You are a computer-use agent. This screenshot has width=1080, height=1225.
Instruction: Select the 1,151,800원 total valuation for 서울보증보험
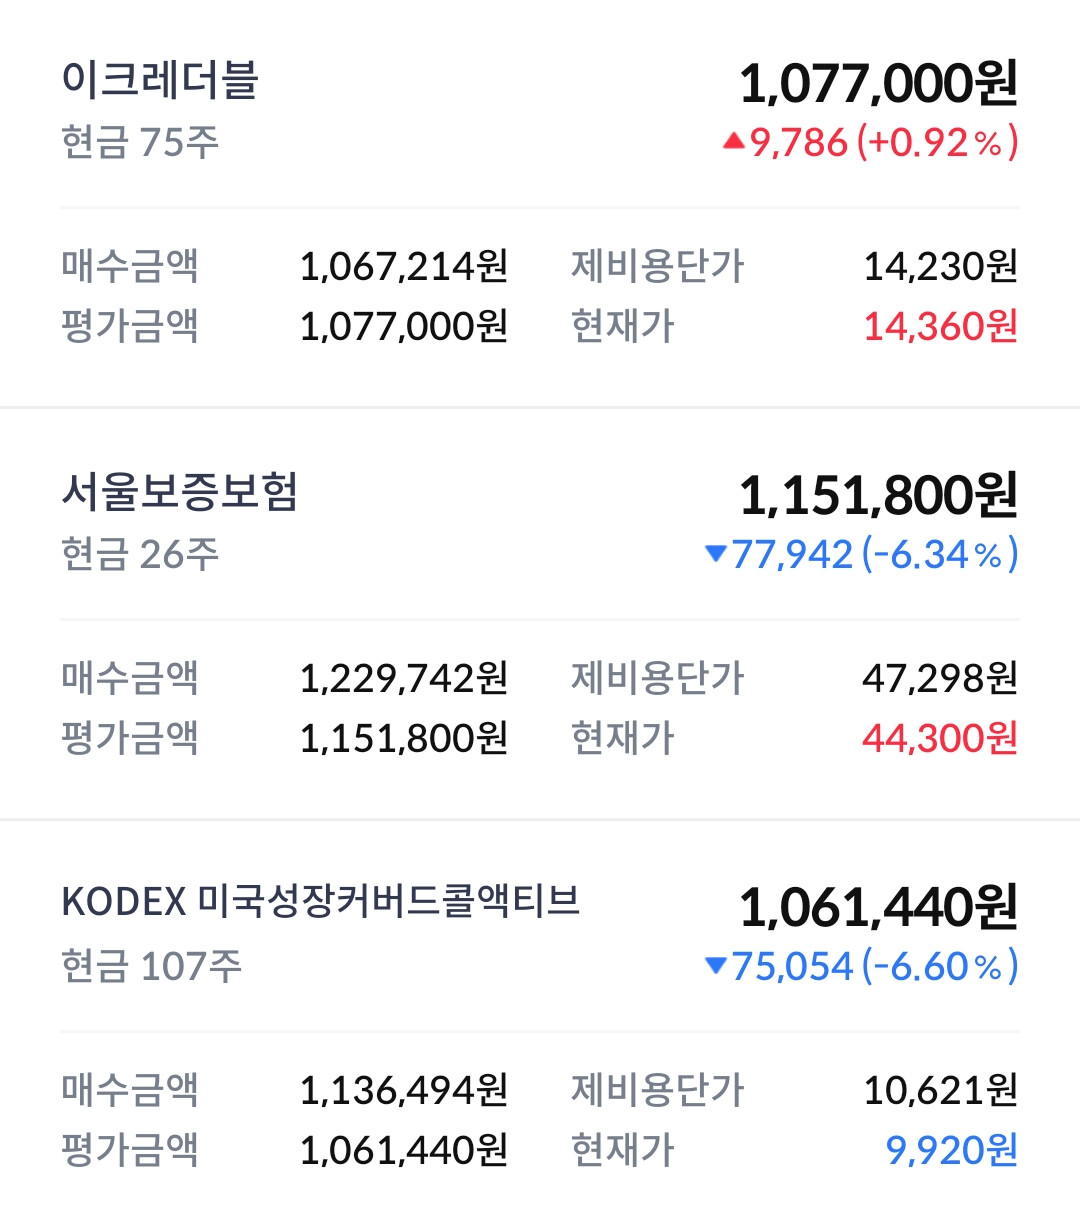tap(878, 495)
